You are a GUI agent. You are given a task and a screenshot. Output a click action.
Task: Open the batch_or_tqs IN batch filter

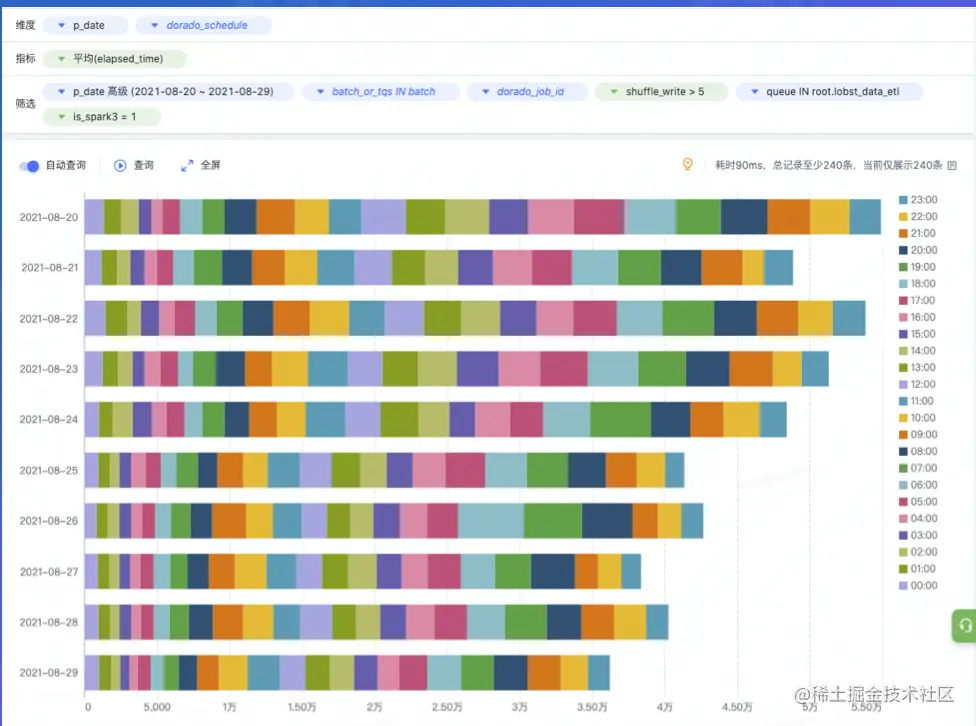[381, 92]
